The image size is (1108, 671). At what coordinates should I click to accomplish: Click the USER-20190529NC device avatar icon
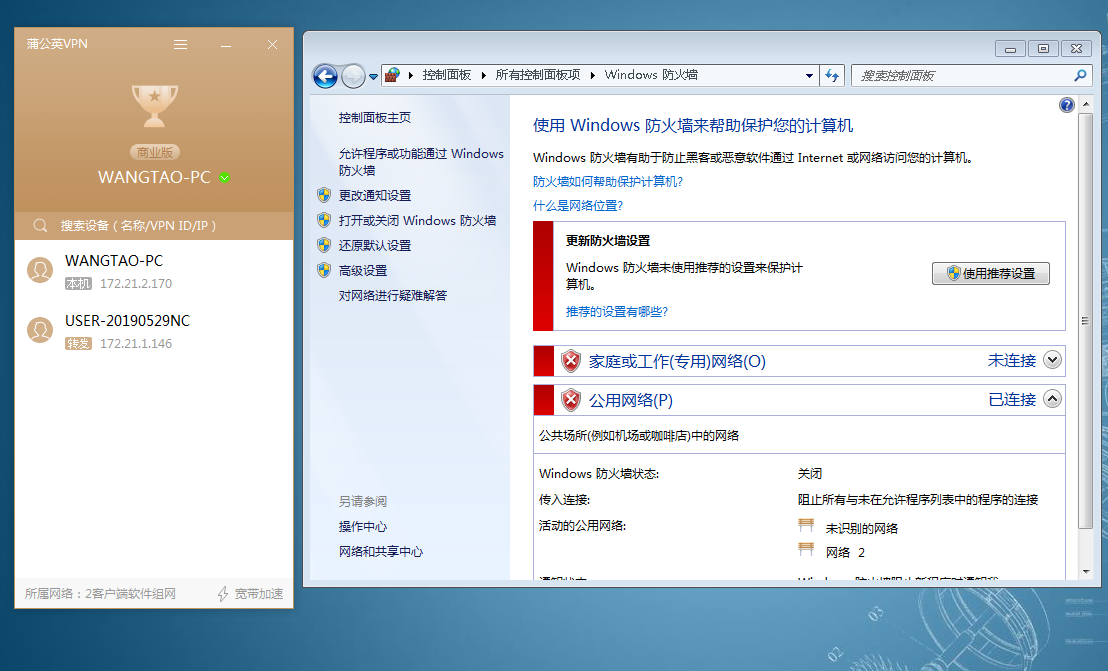click(x=40, y=331)
